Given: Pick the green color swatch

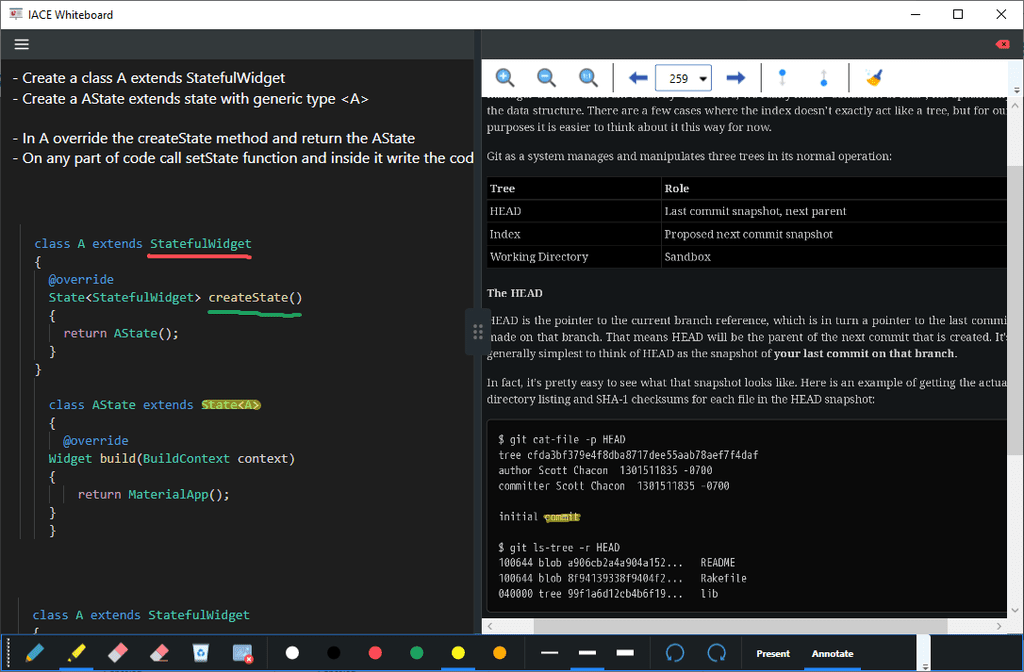Looking at the screenshot, I should (x=417, y=653).
